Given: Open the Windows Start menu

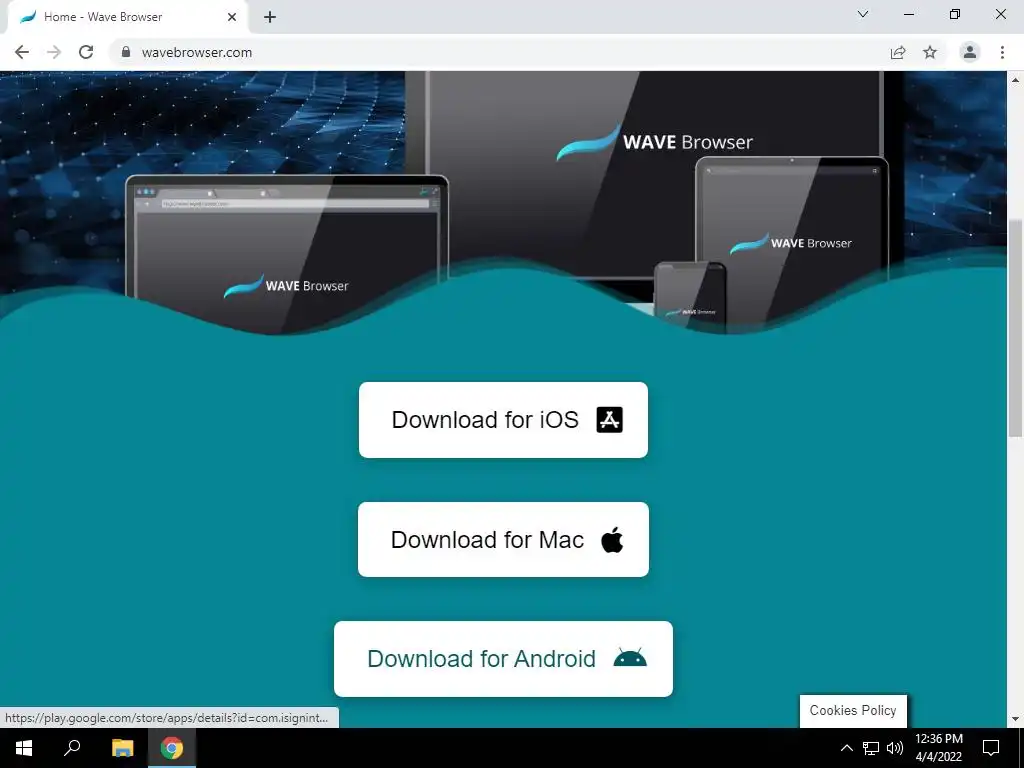Looking at the screenshot, I should (24, 748).
